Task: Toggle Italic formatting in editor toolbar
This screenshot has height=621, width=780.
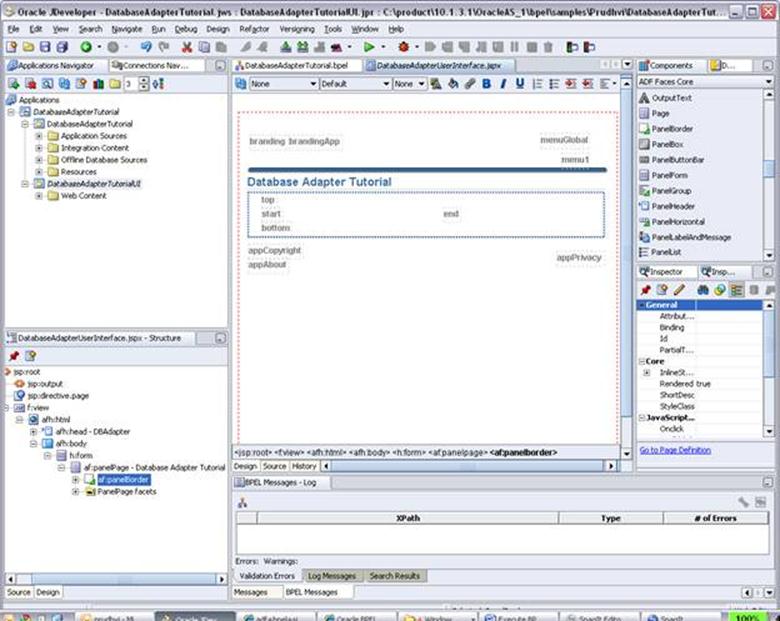Action: coord(503,84)
